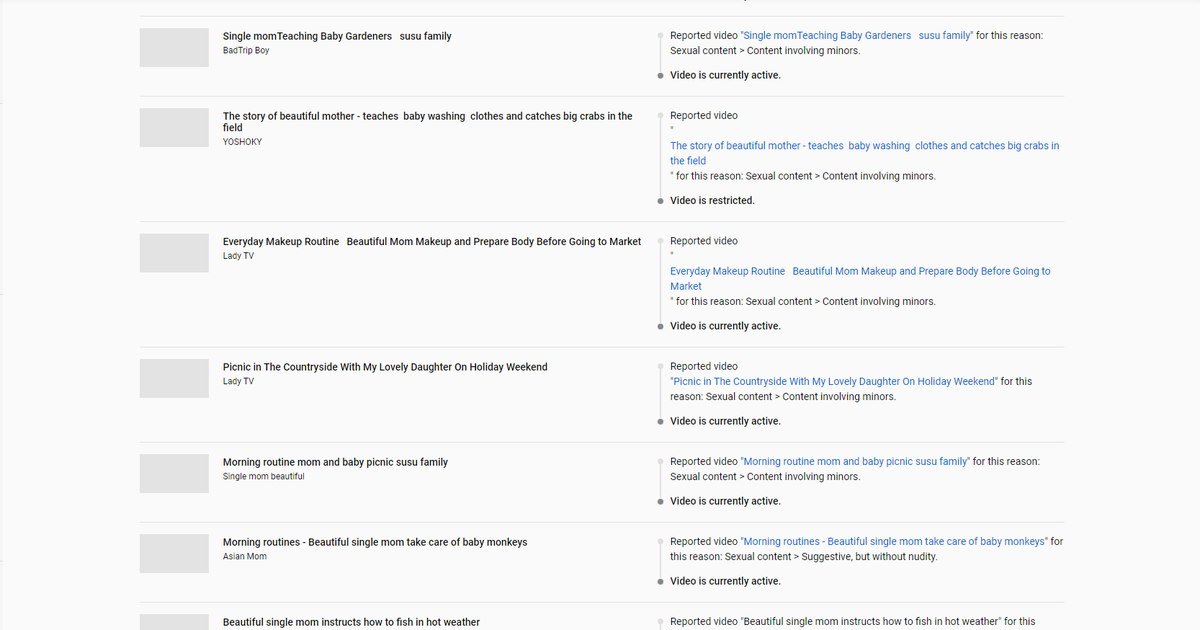Select Video is currently active under Picnic report
Viewport: 1200px width, 630px height.
click(x=725, y=421)
